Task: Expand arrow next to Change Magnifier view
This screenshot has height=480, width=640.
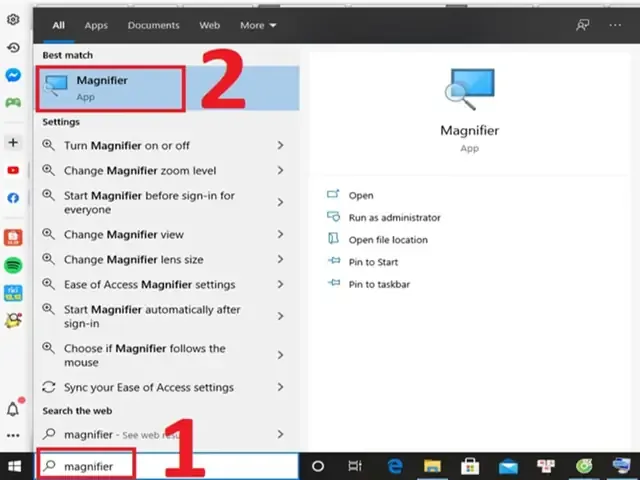Action: point(281,235)
